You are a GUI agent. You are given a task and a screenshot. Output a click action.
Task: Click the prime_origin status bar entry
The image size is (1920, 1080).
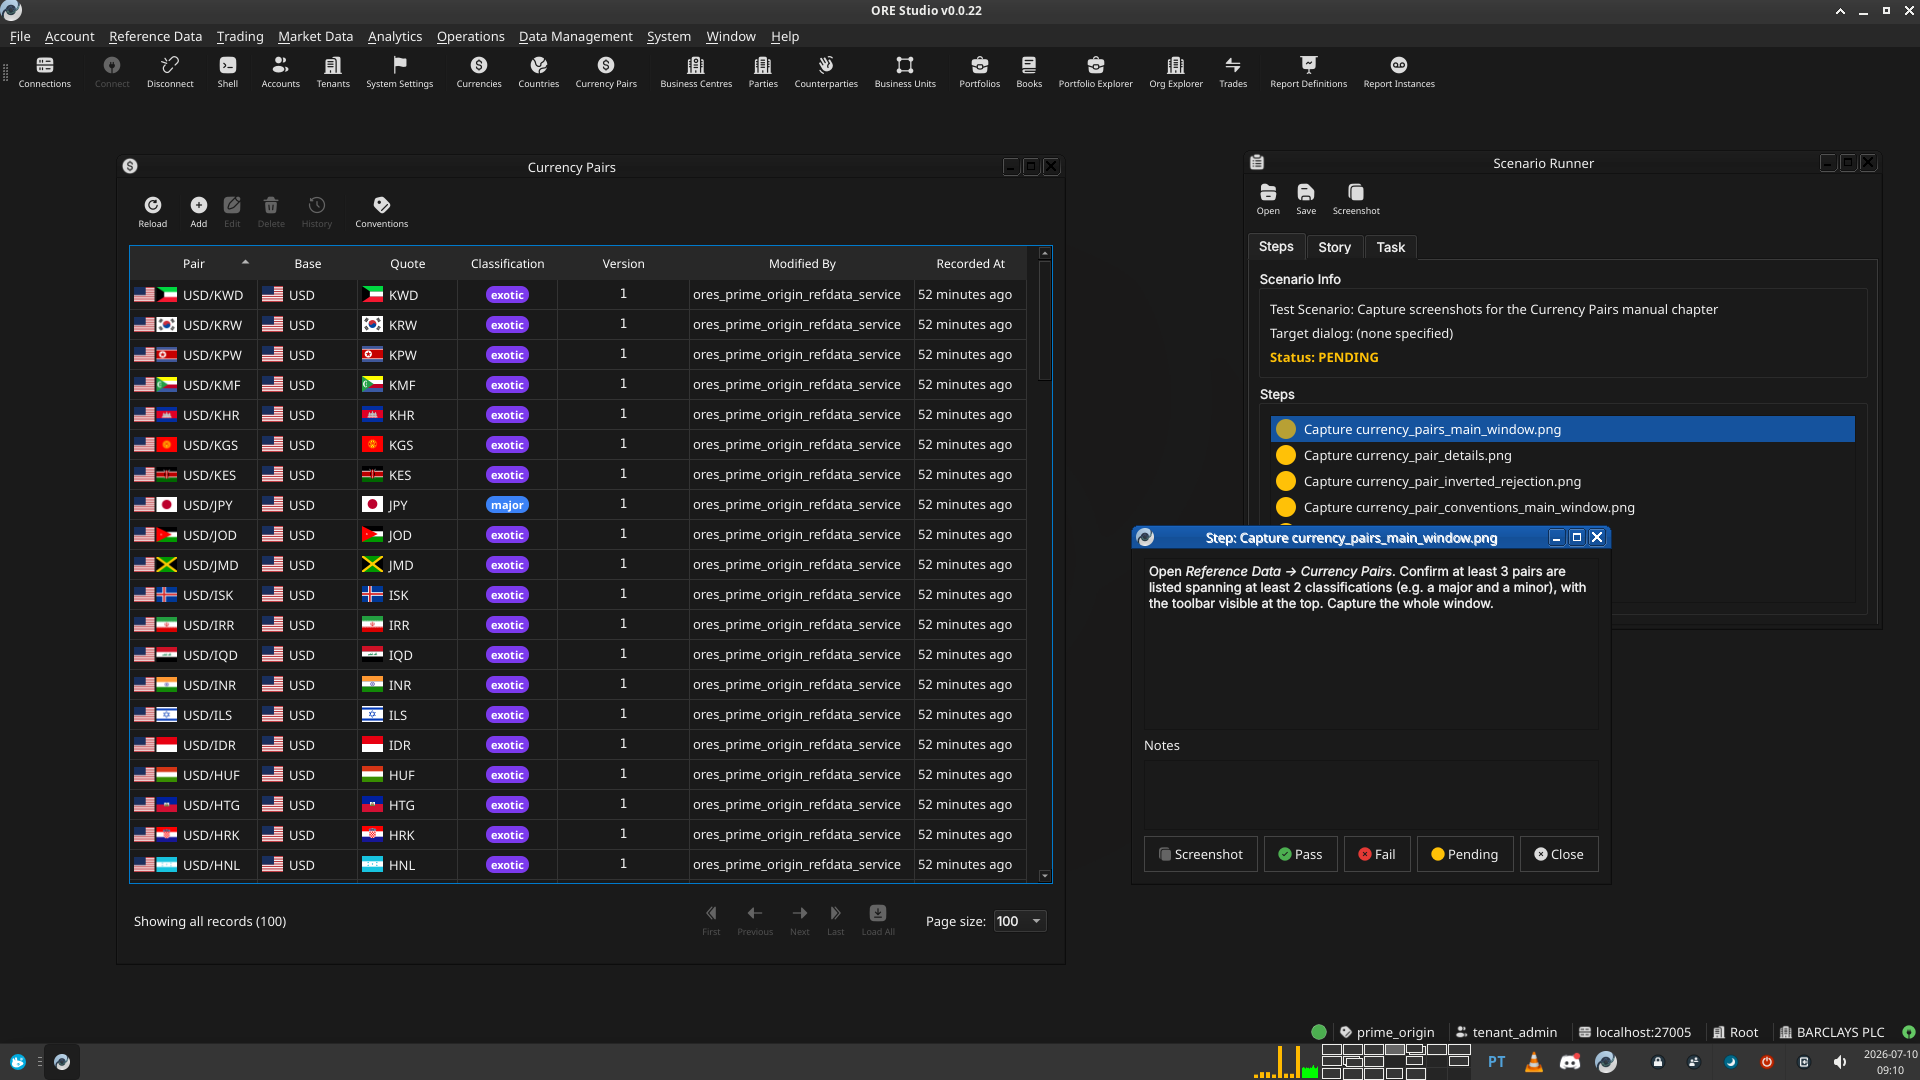[1386, 1032]
